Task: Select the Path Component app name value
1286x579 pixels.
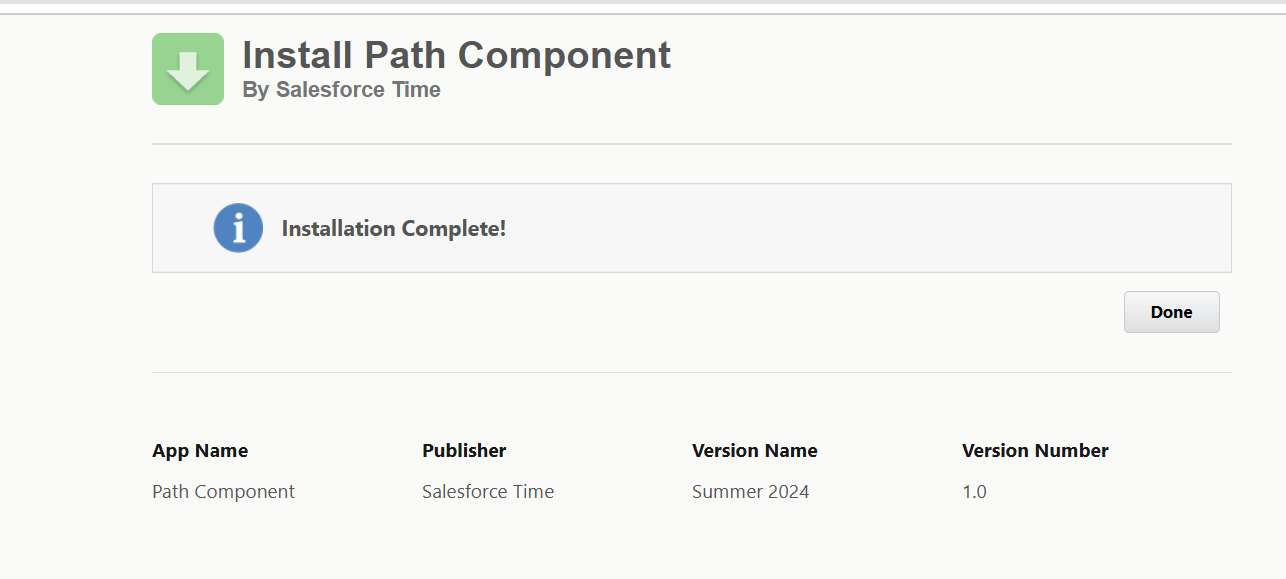Action: coord(222,491)
